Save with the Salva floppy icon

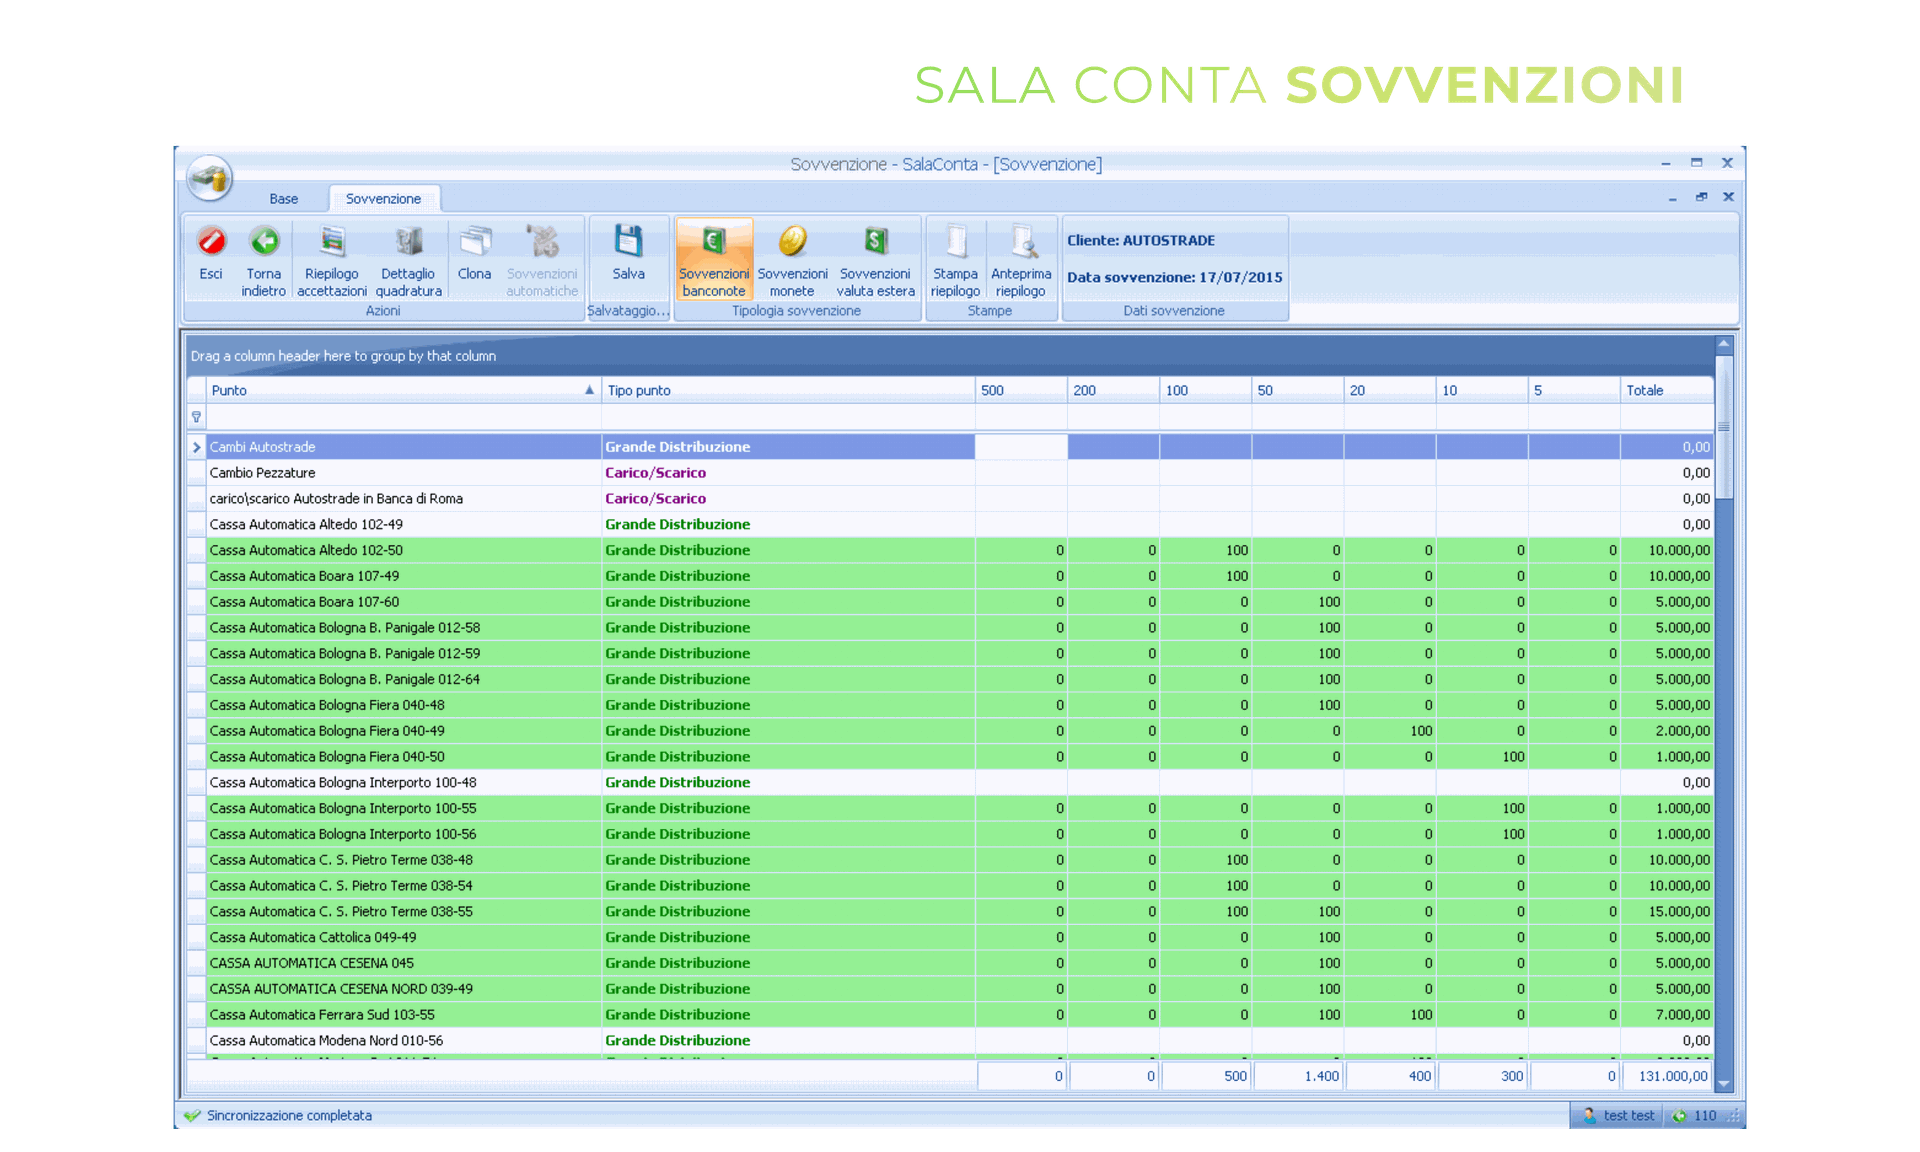click(x=628, y=243)
